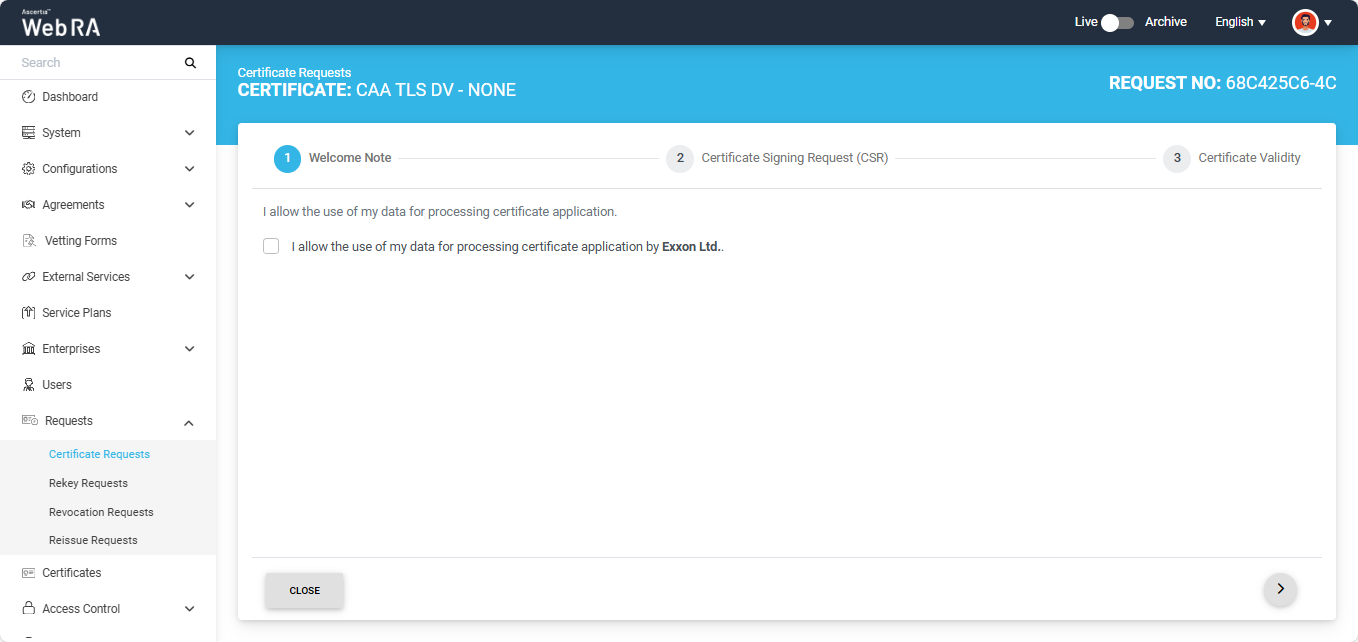Click the Service Plans icon
This screenshot has width=1358, height=642.
pyautogui.click(x=28, y=313)
